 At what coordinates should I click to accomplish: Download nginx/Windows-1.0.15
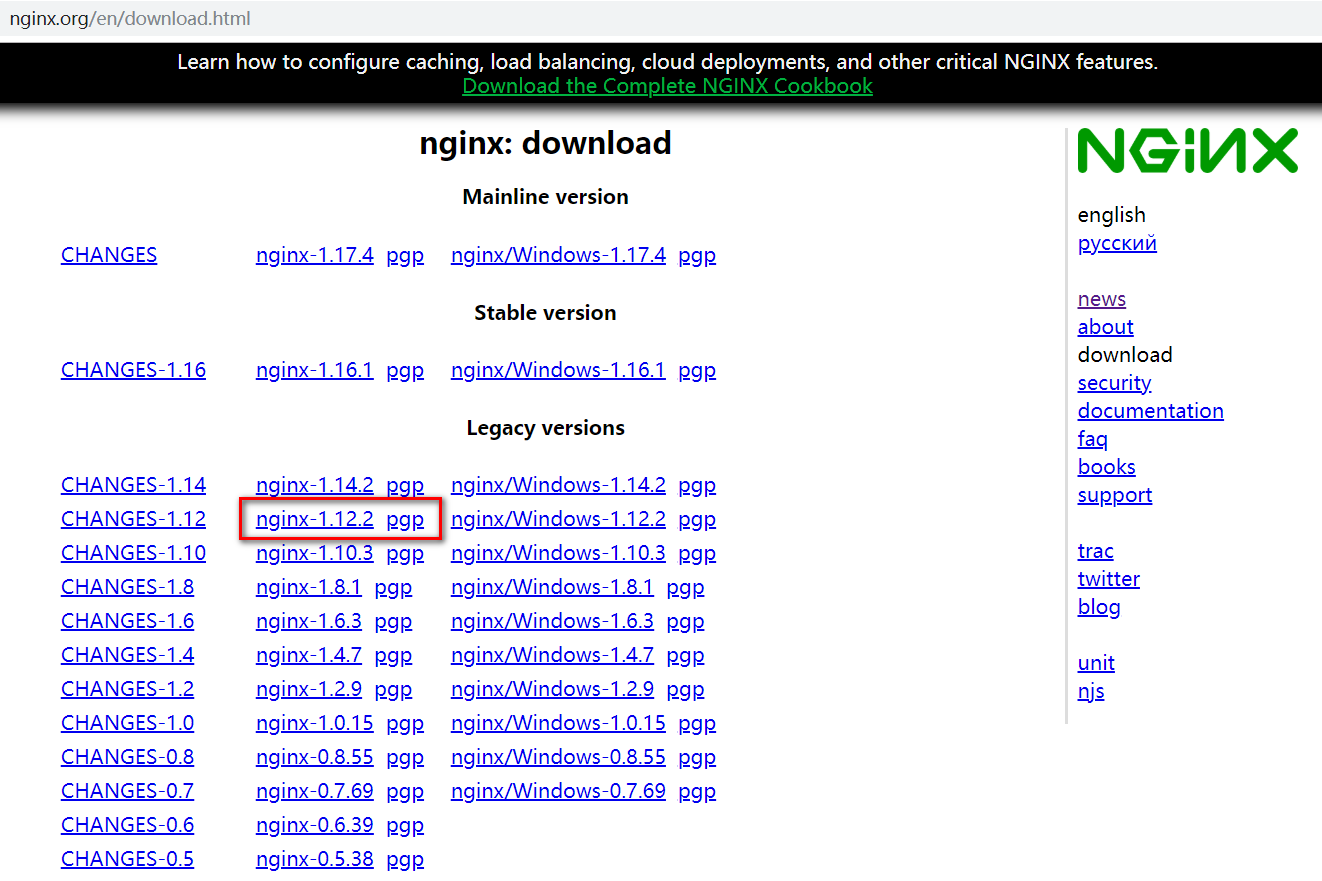click(558, 723)
